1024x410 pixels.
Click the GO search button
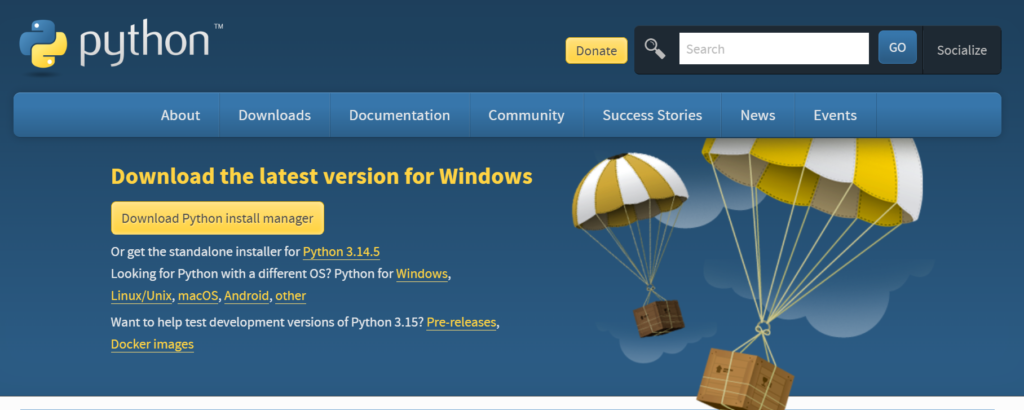[x=897, y=48]
